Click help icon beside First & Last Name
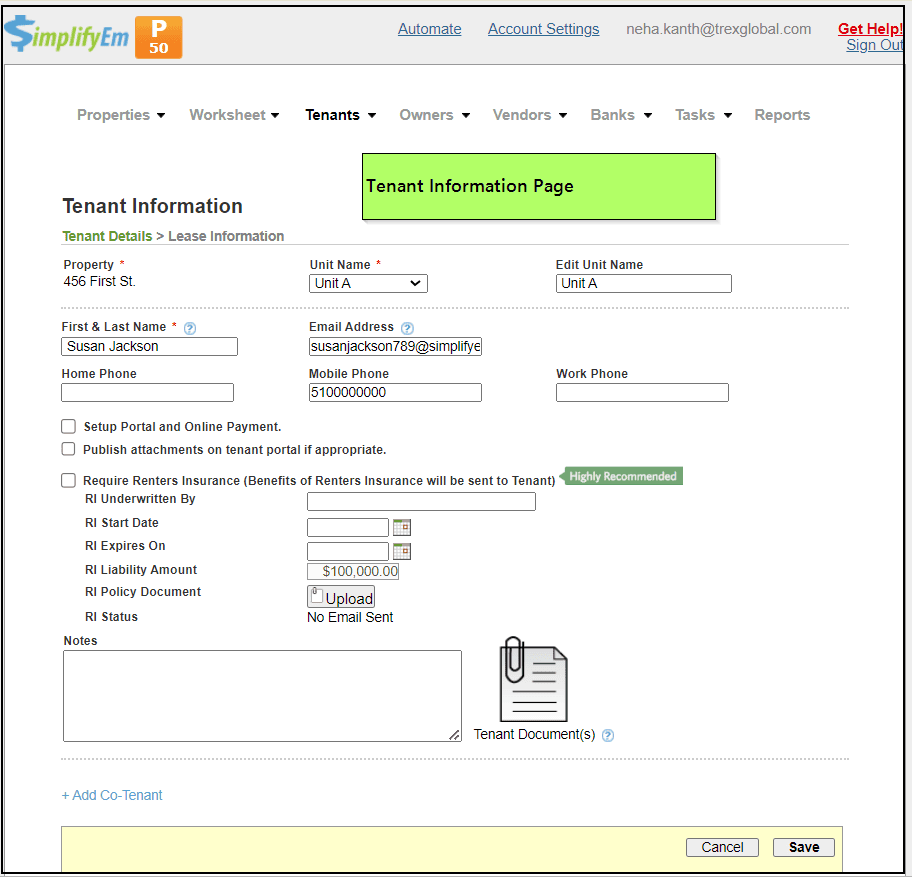Image resolution: width=912 pixels, height=877 pixels. click(190, 328)
